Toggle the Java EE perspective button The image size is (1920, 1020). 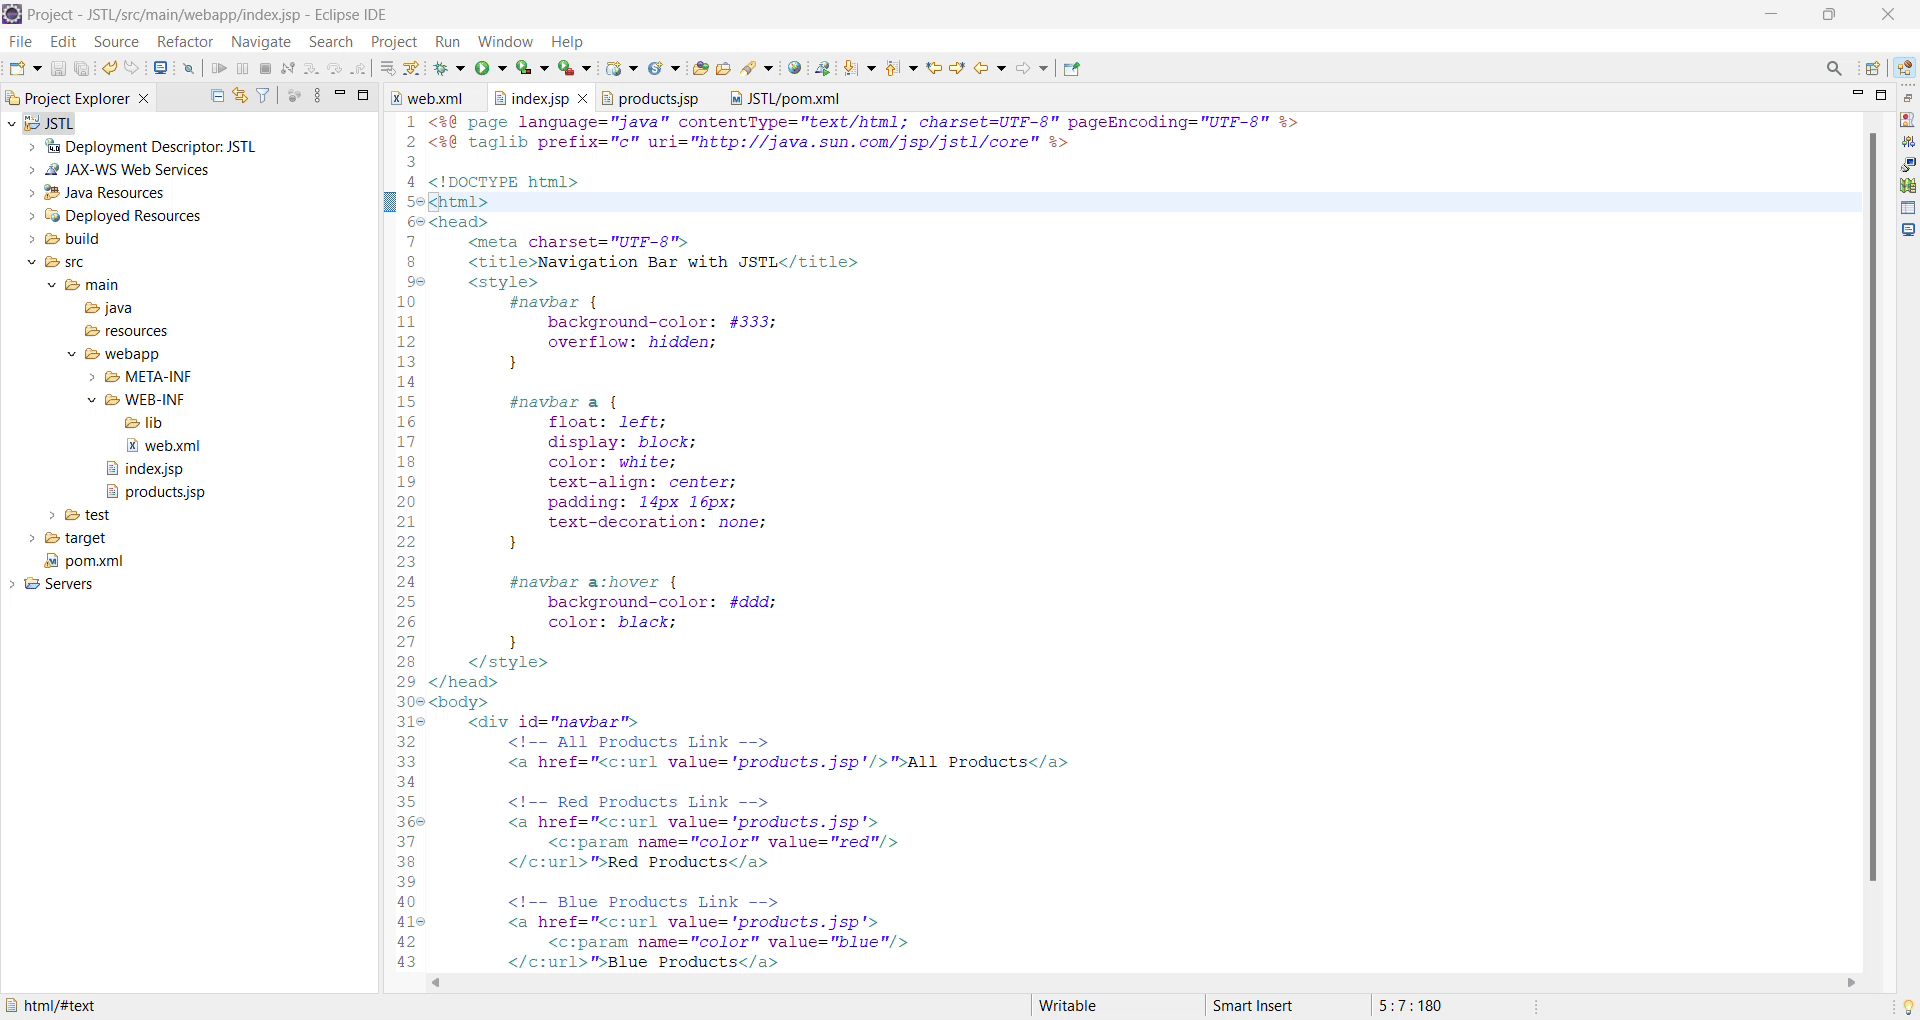coord(1906,69)
